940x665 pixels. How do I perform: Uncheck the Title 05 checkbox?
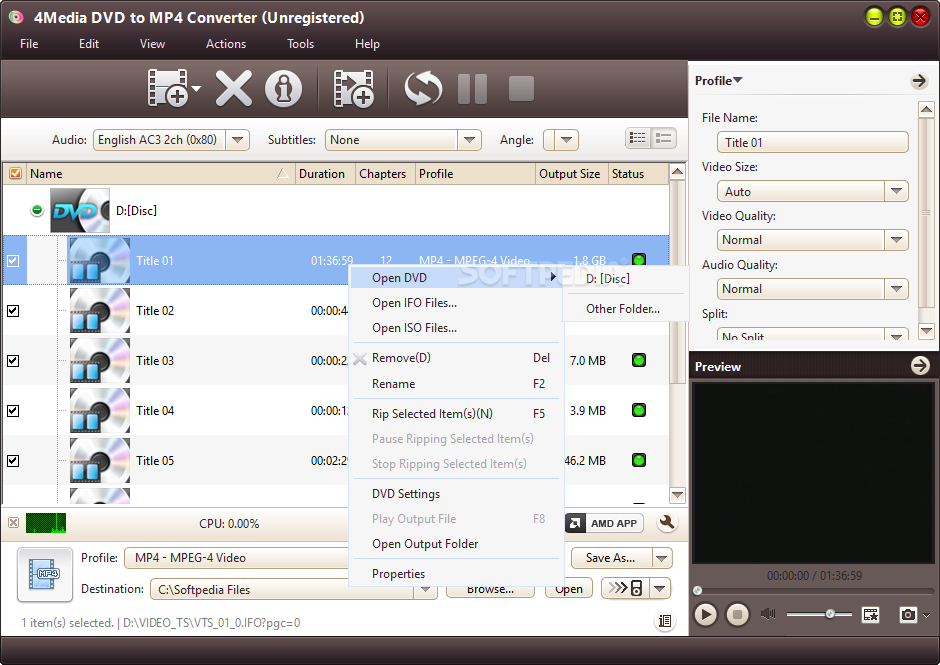(x=13, y=461)
